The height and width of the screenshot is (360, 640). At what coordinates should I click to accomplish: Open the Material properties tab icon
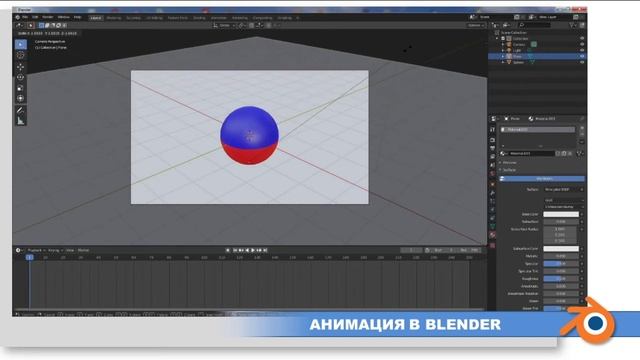[x=493, y=235]
